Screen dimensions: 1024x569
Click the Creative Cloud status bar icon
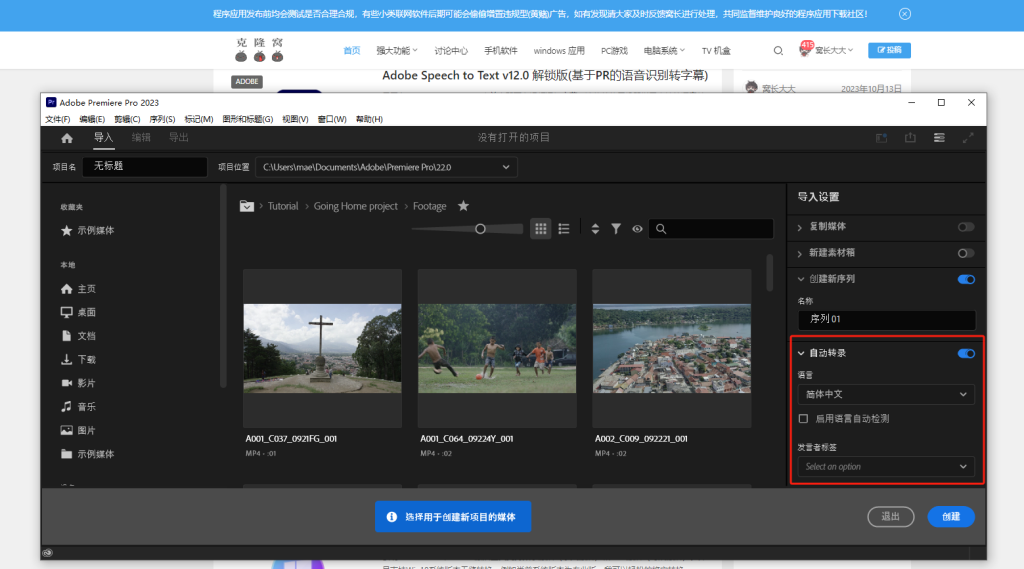pyautogui.click(x=48, y=553)
